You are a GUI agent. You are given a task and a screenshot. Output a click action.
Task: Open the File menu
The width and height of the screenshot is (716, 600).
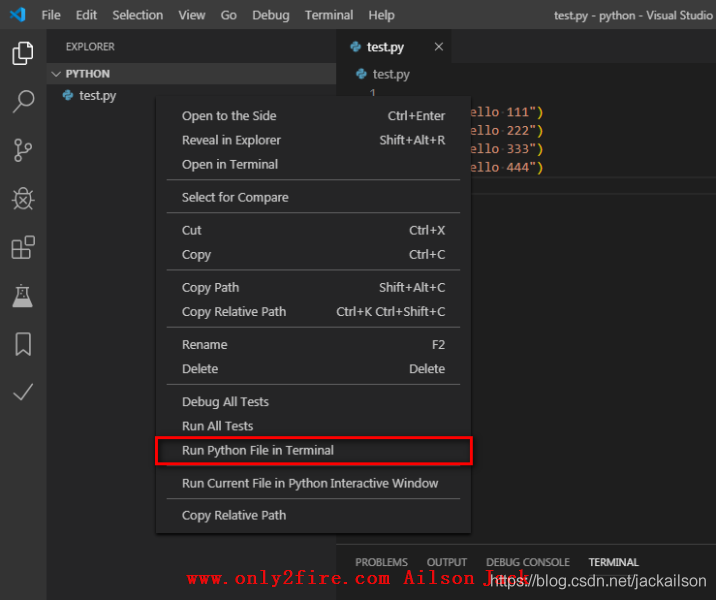pyautogui.click(x=51, y=15)
